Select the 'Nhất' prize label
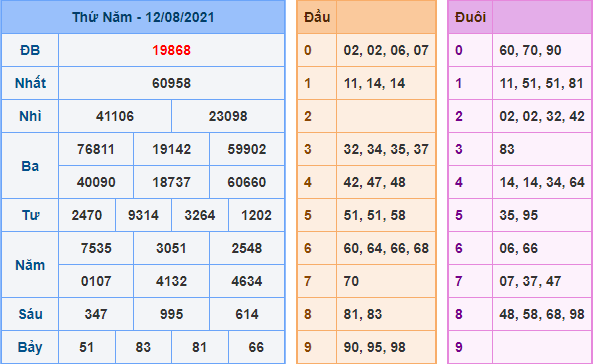 [30, 83]
